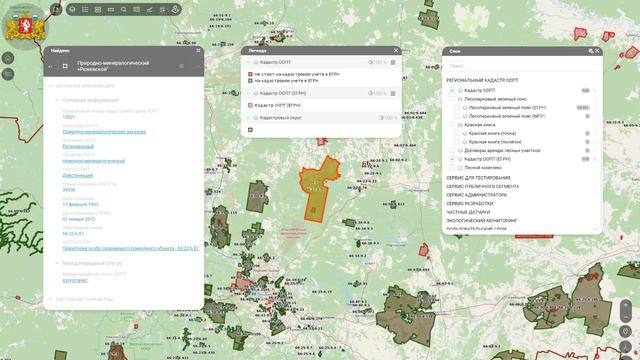Screen dimensions: 640x360
Task: Enable Лесопарковый зеленый пояс (ЕГРН) layer checkbox
Action: click(x=457, y=108)
